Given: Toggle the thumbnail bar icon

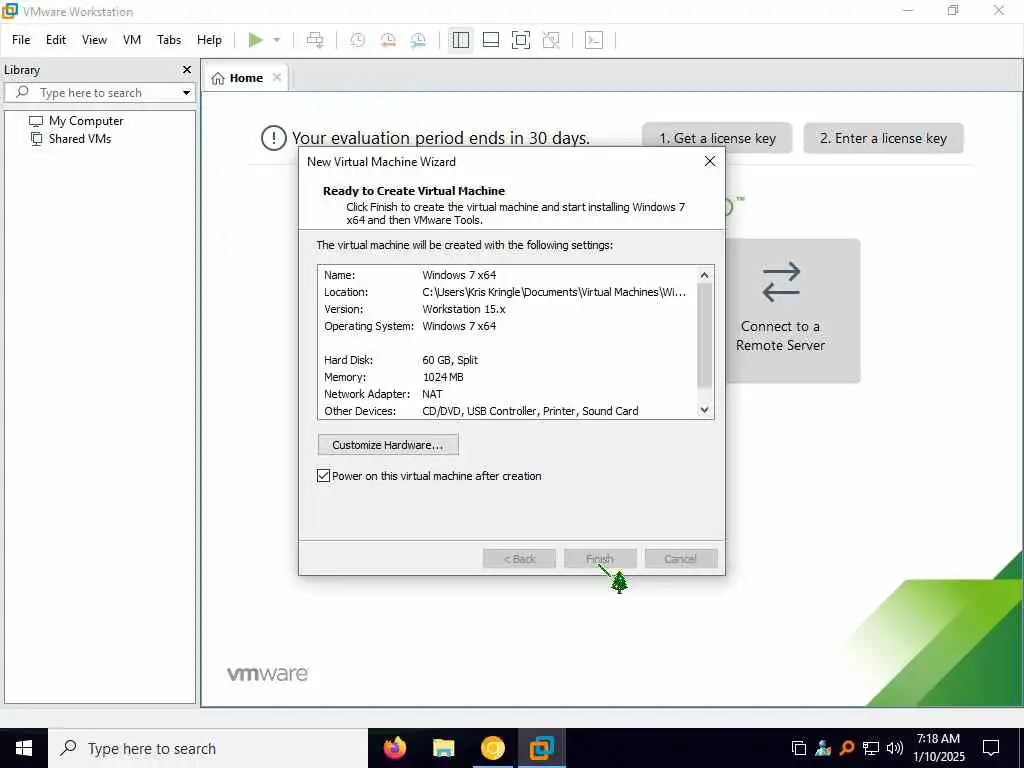Looking at the screenshot, I should pos(490,40).
